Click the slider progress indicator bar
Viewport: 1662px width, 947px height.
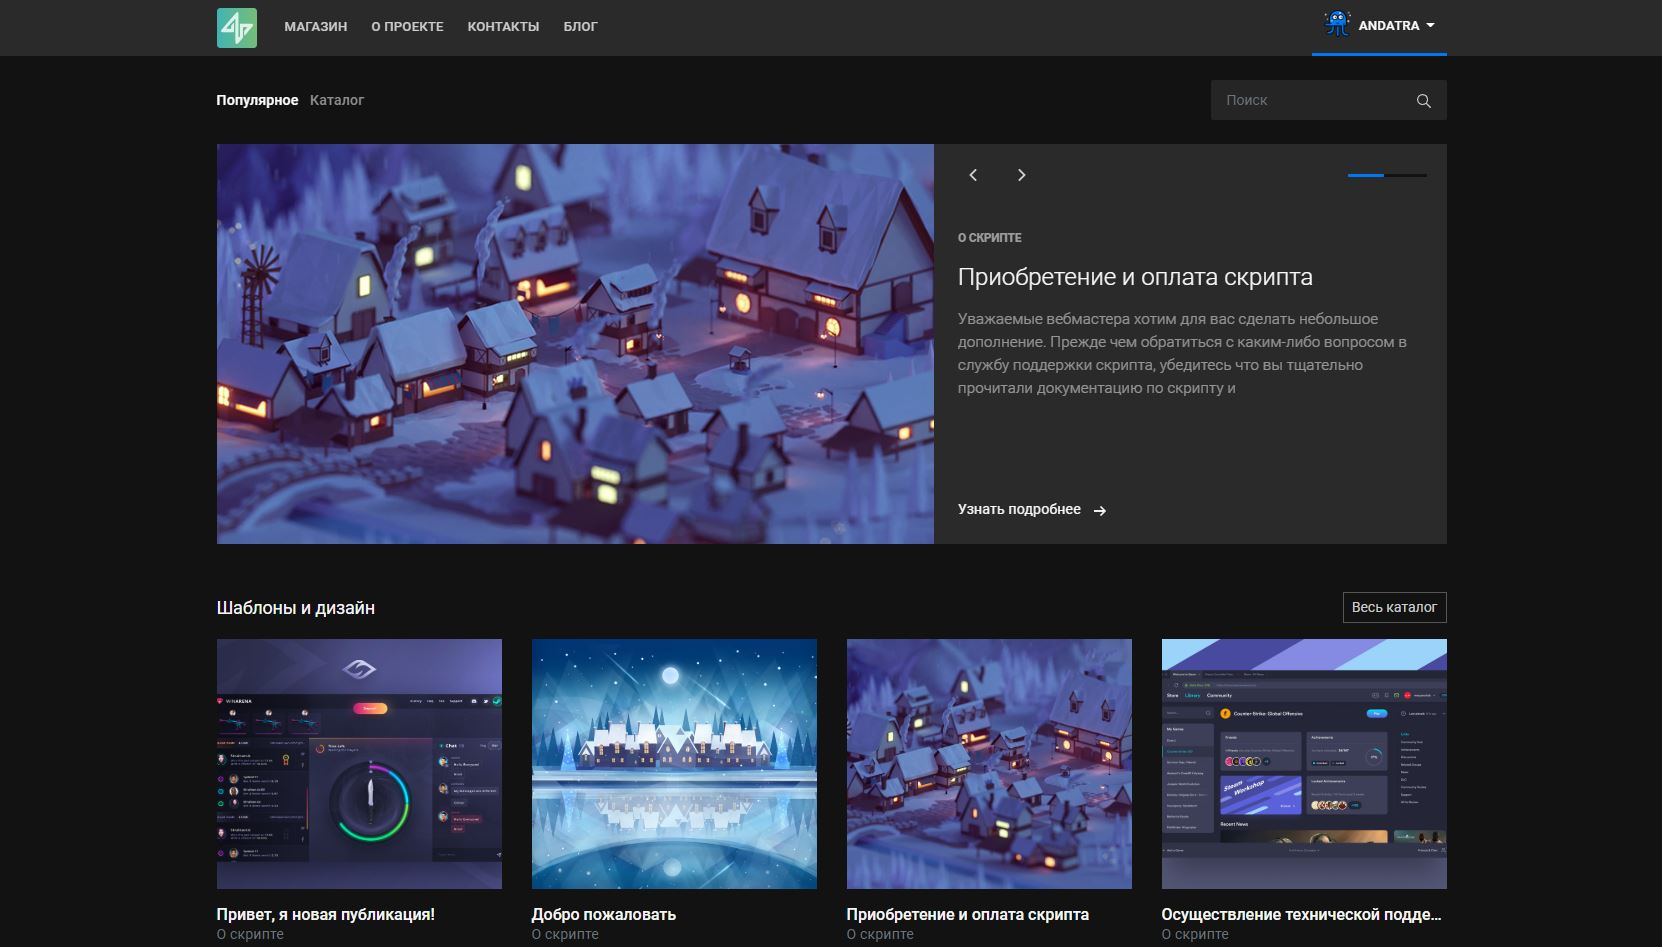1387,175
